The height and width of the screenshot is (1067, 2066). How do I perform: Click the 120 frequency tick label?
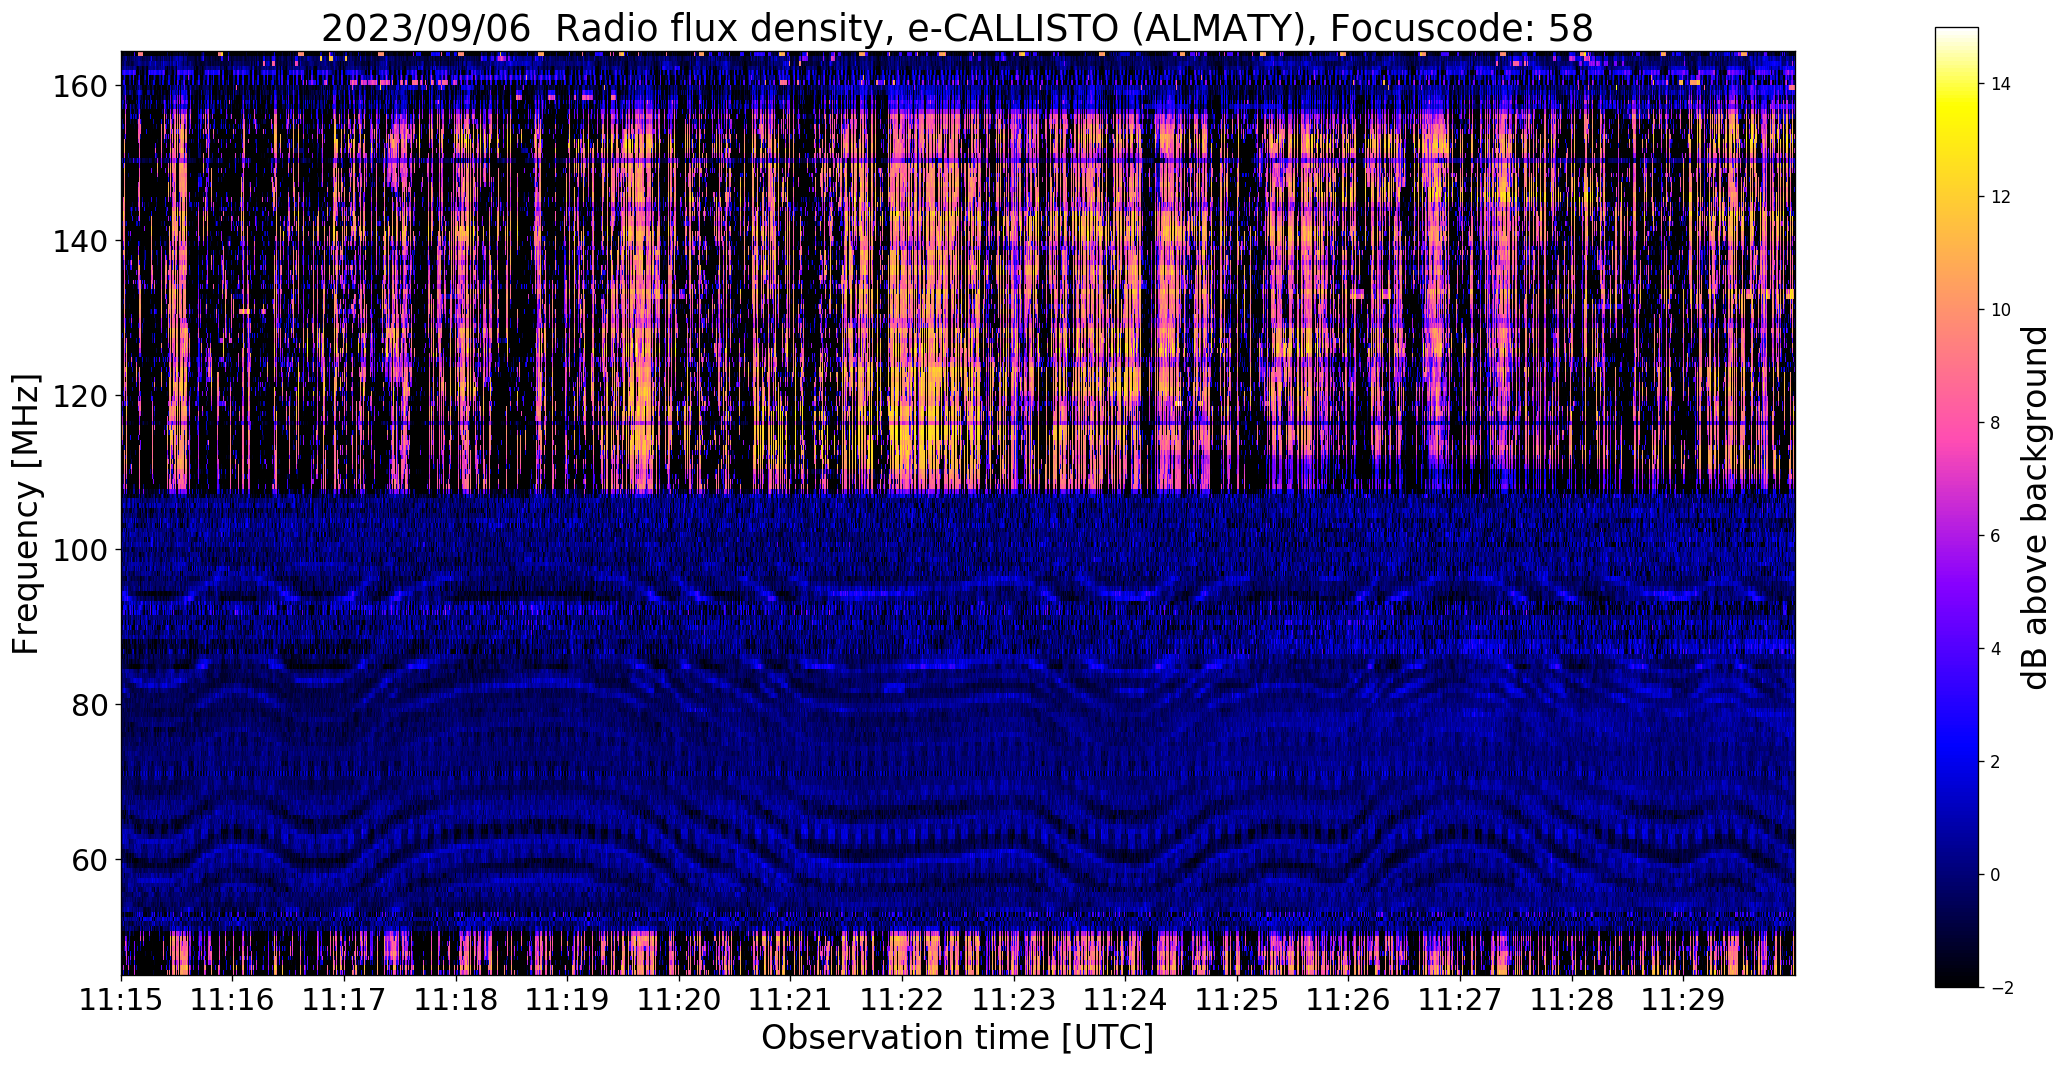(79, 396)
